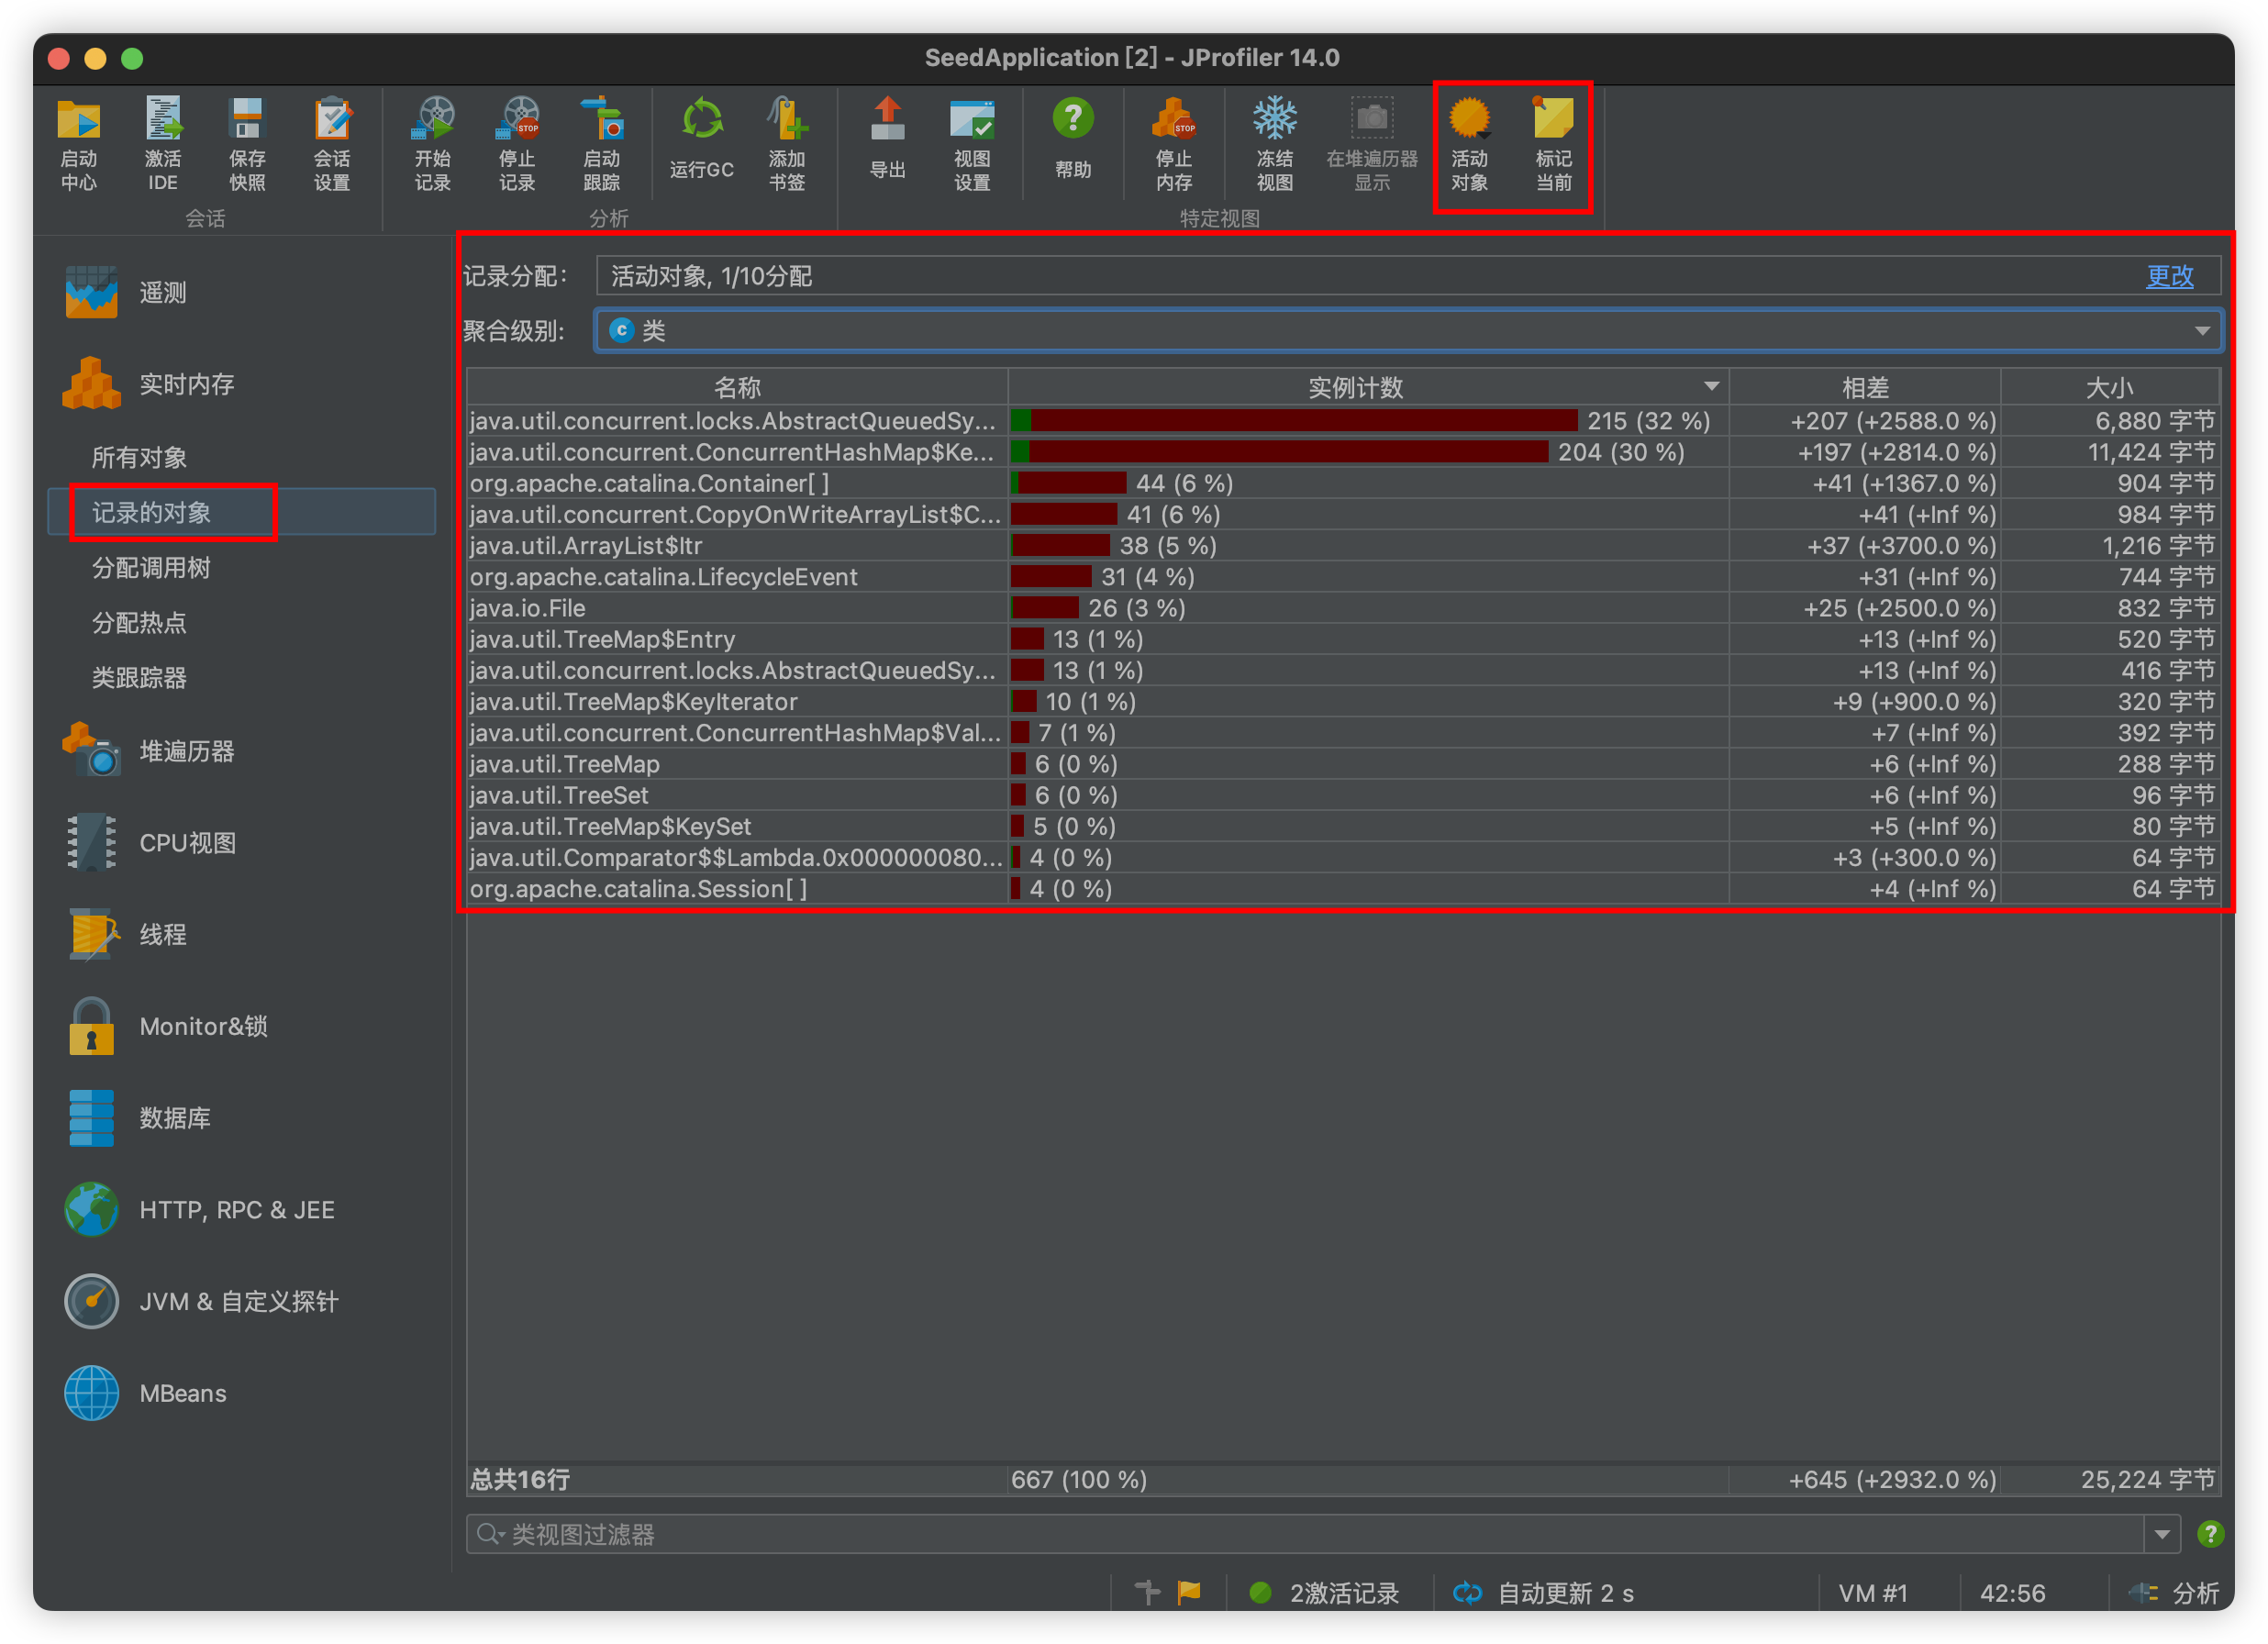Click 标记当前 mark current icon

[1553, 144]
